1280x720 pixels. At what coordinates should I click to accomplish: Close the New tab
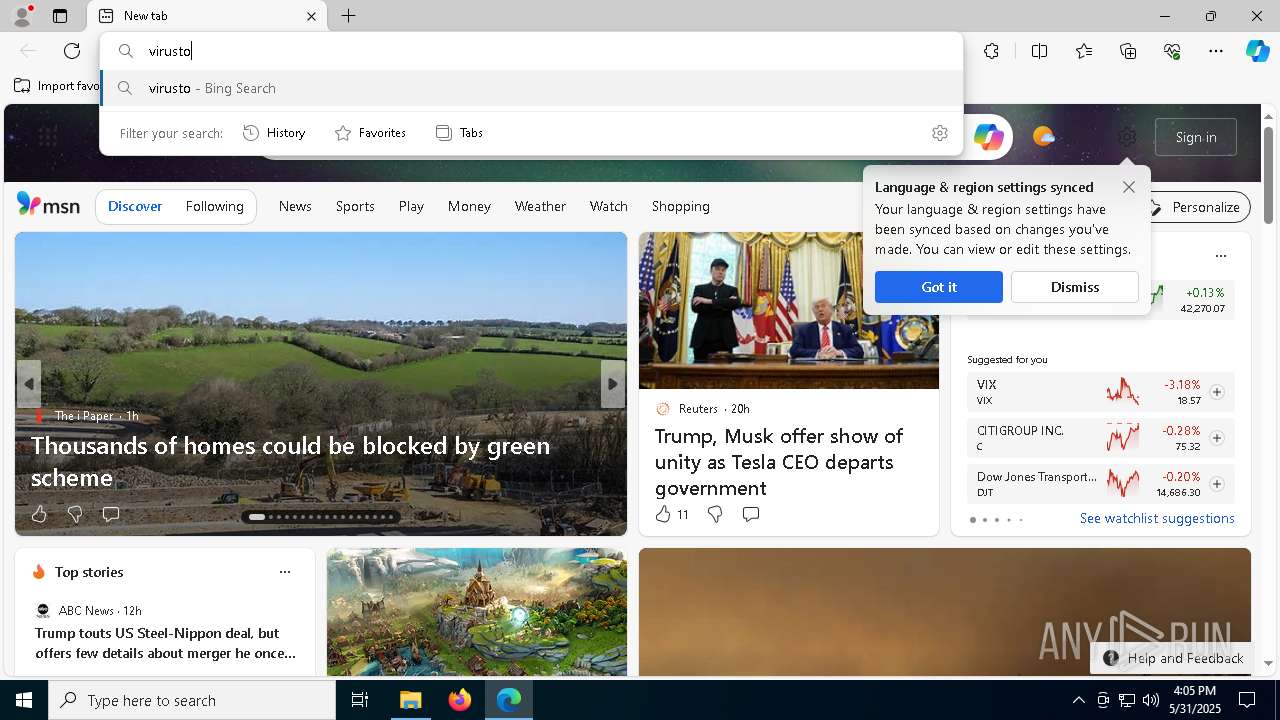click(x=311, y=16)
